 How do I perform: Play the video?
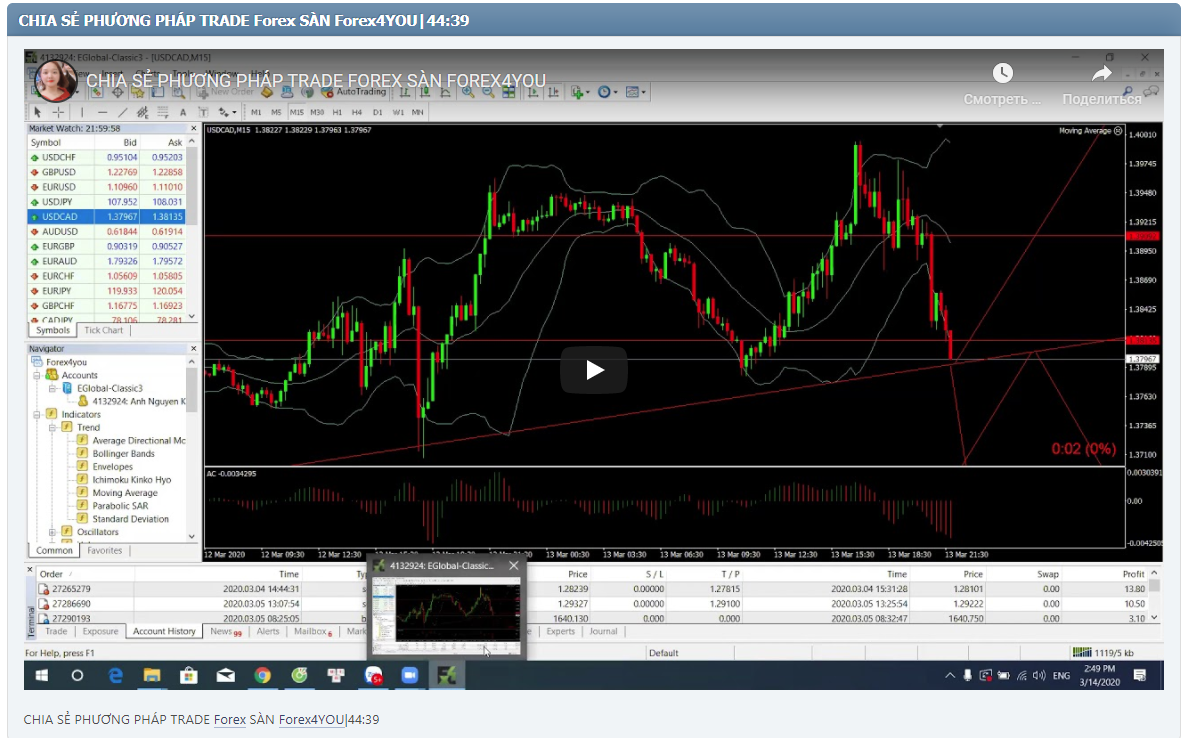(x=594, y=369)
